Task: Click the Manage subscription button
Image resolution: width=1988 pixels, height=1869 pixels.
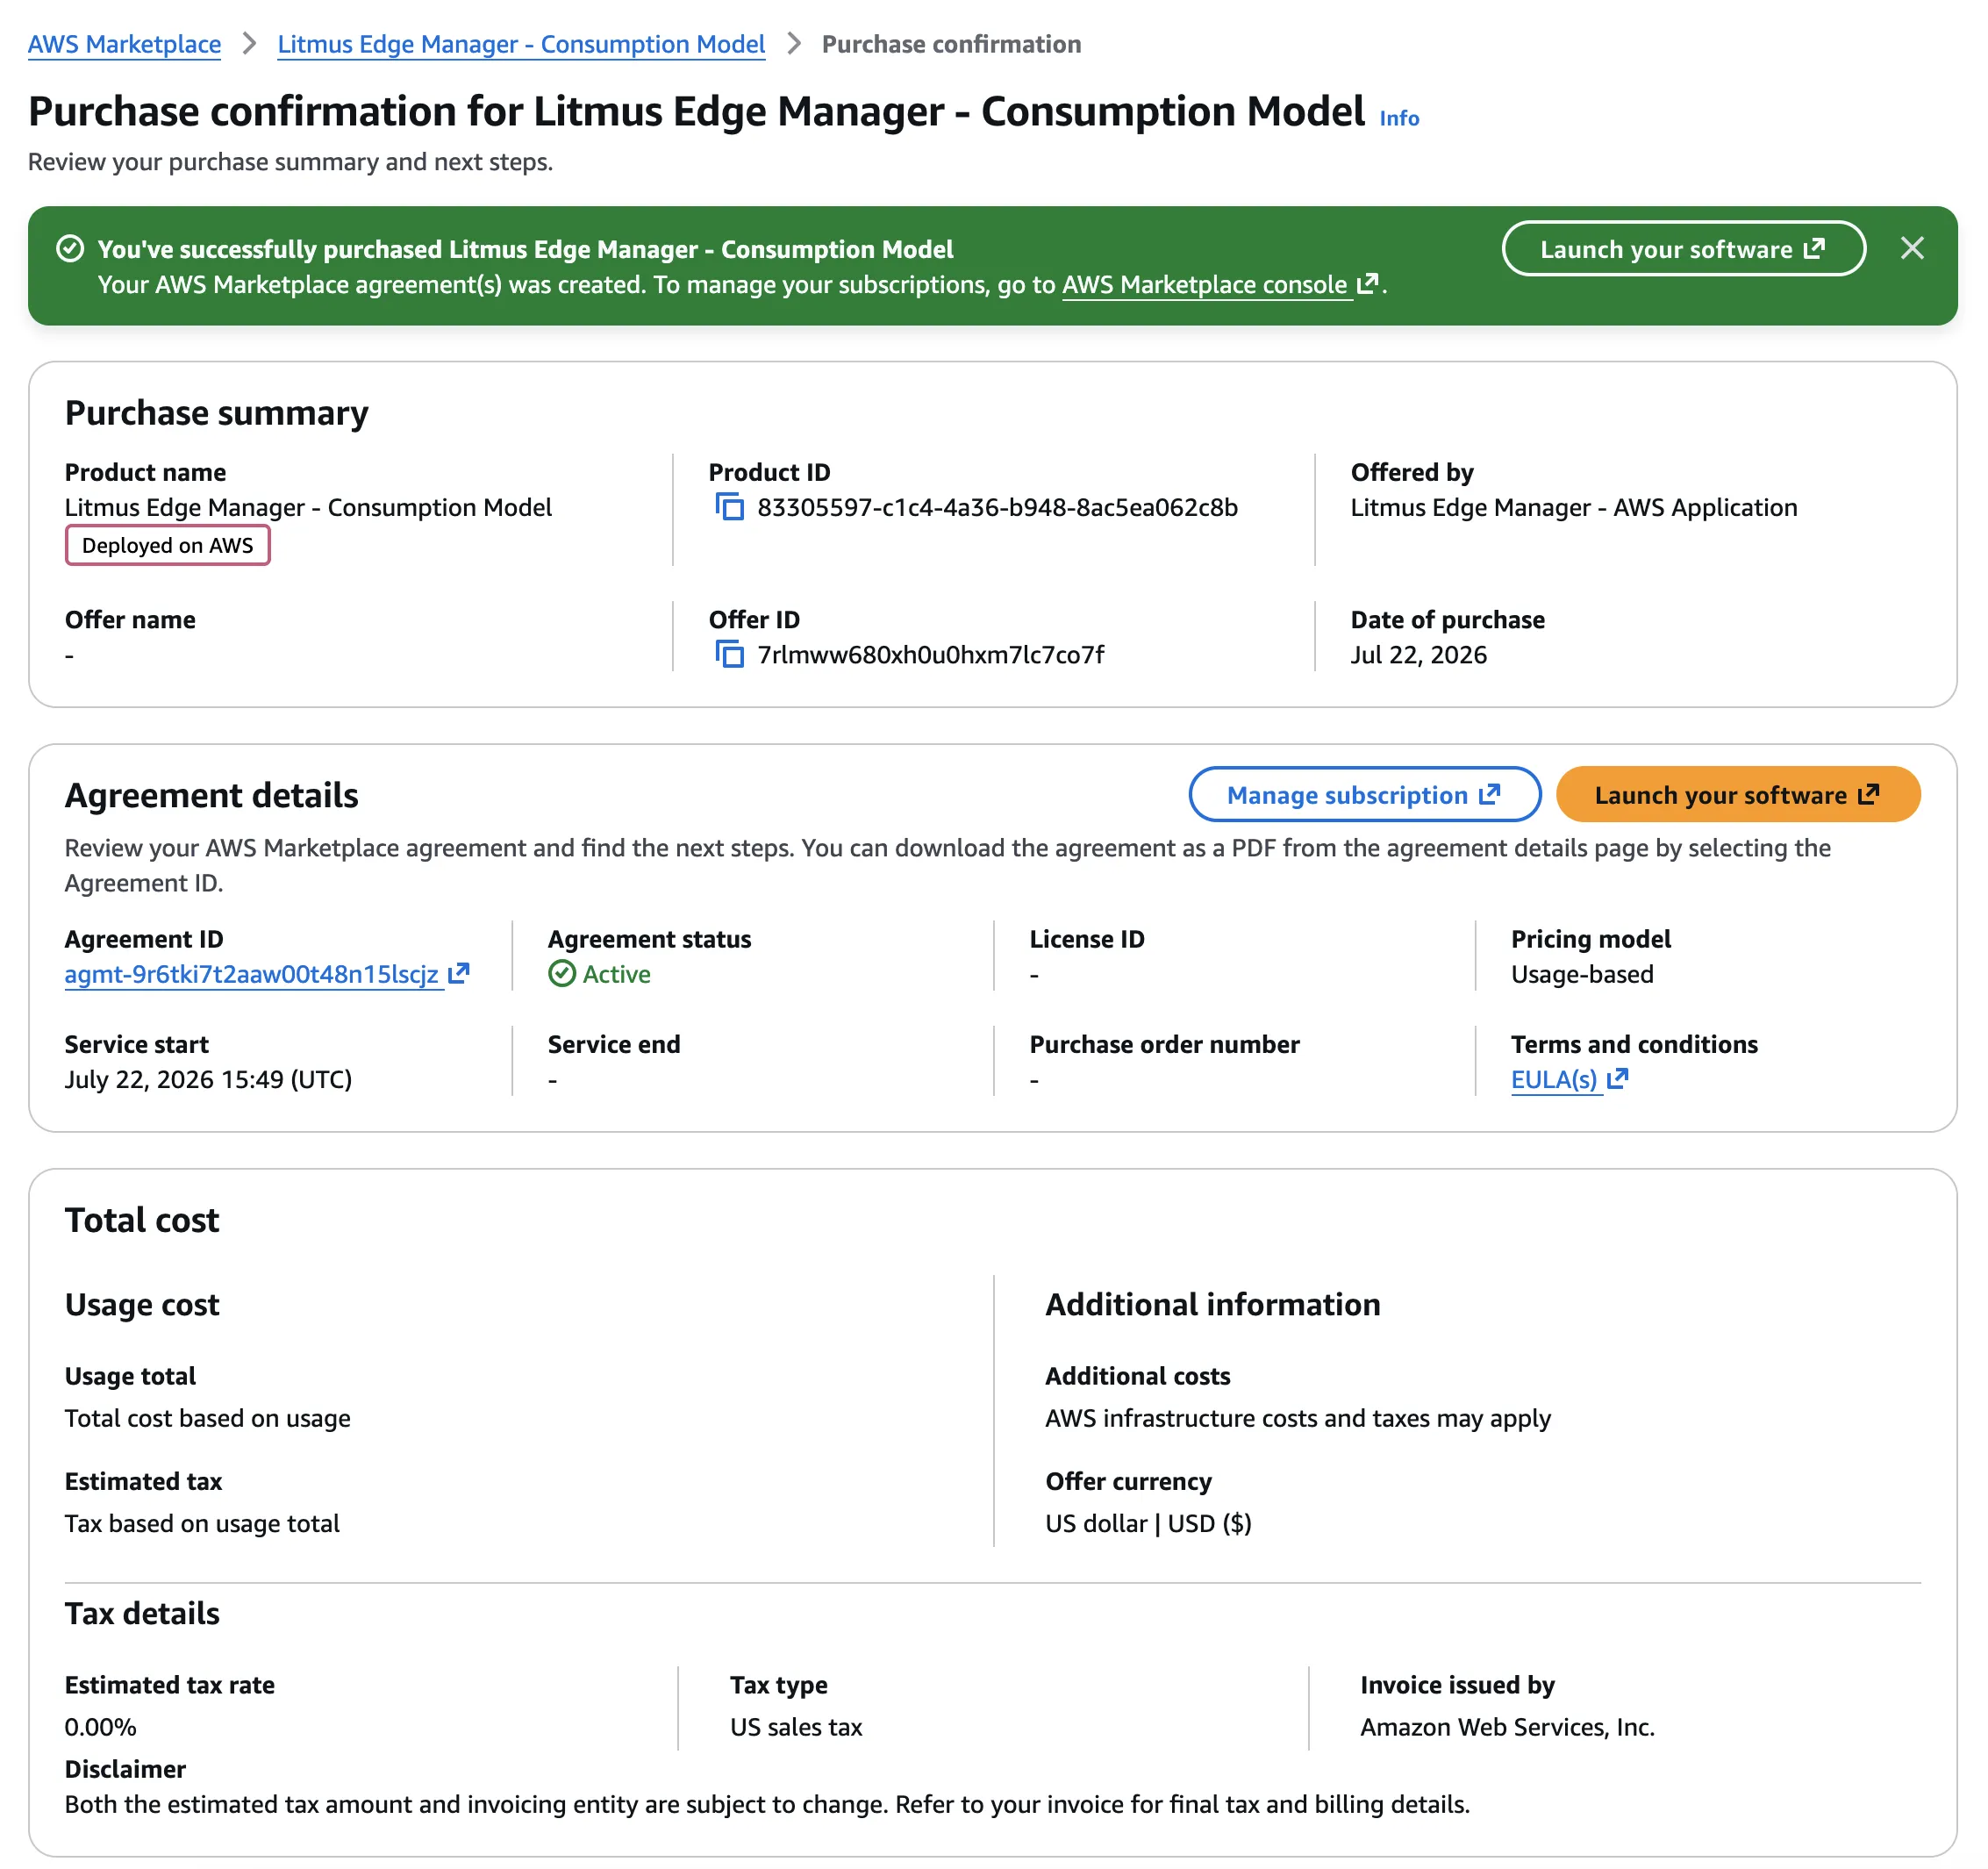Action: [1364, 795]
